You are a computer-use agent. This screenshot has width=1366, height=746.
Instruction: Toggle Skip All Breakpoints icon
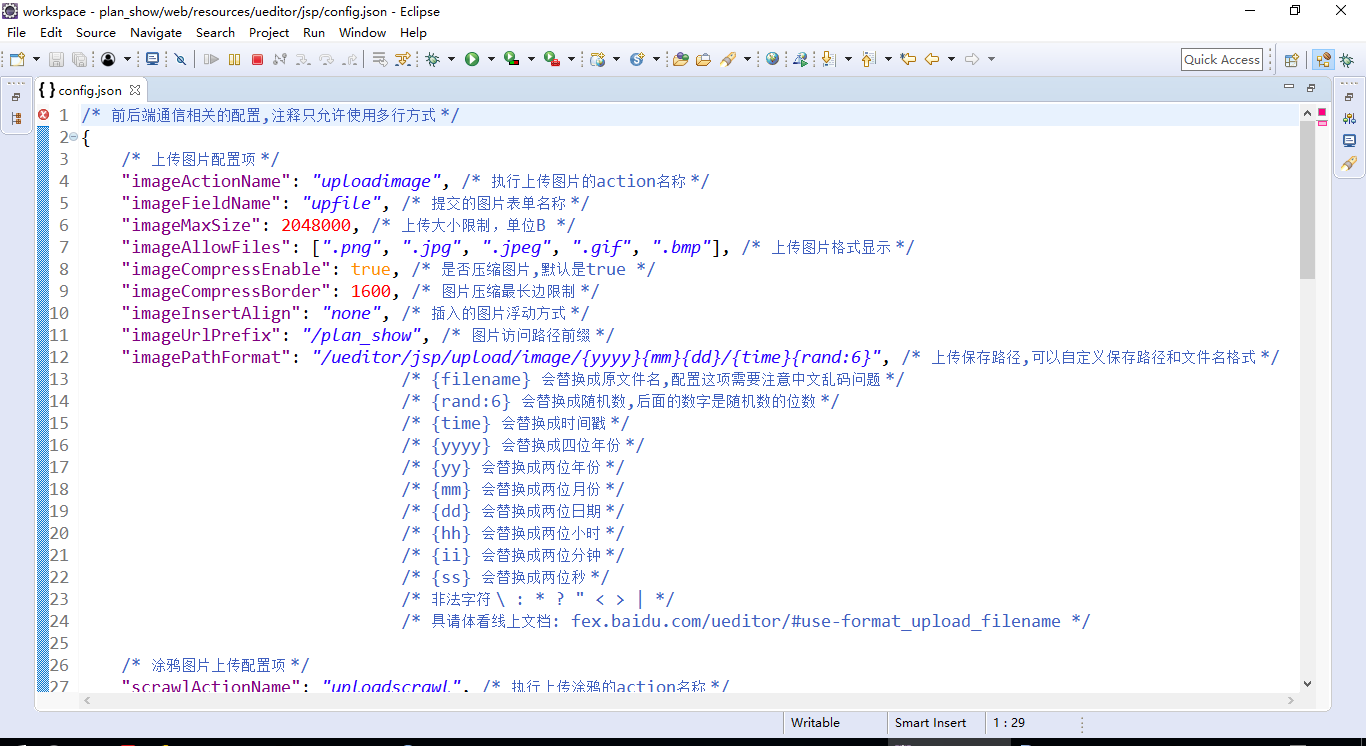pyautogui.click(x=180, y=59)
